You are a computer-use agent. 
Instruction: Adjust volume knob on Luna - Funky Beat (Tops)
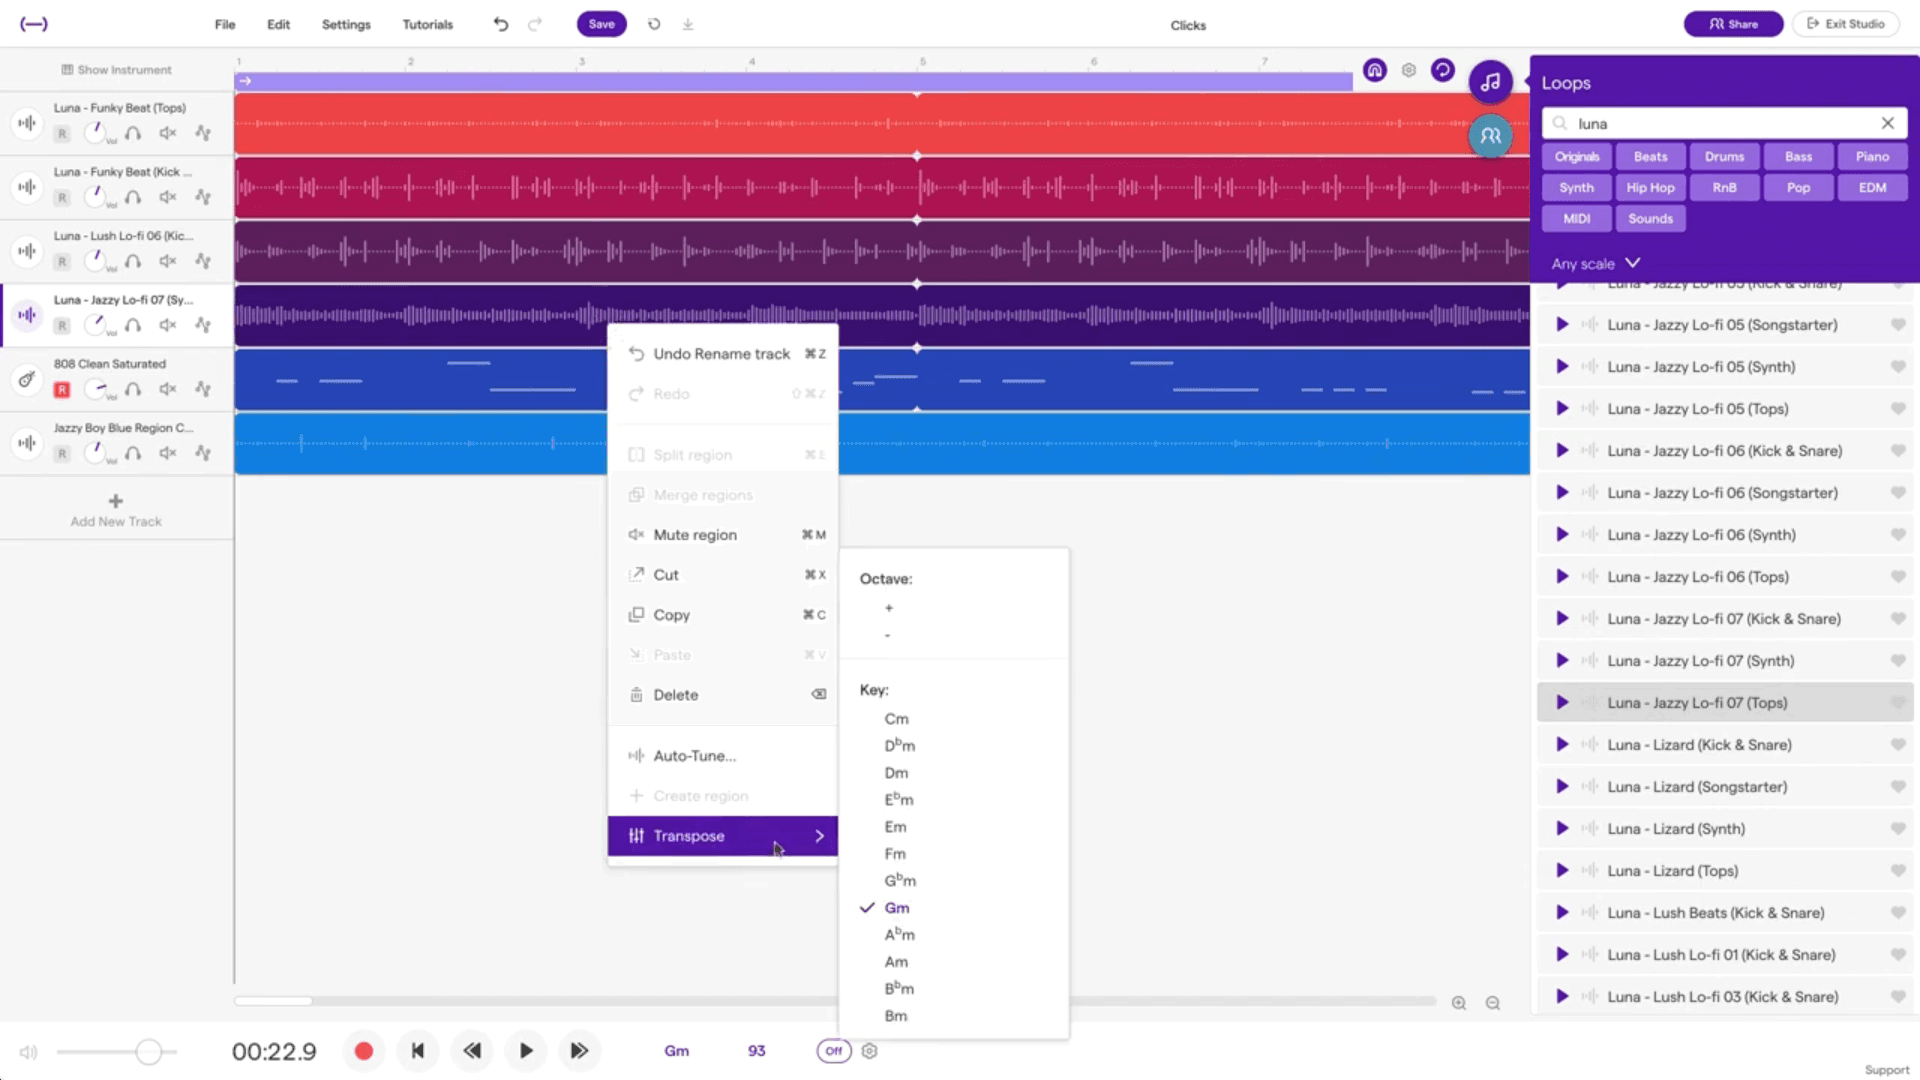pos(96,132)
